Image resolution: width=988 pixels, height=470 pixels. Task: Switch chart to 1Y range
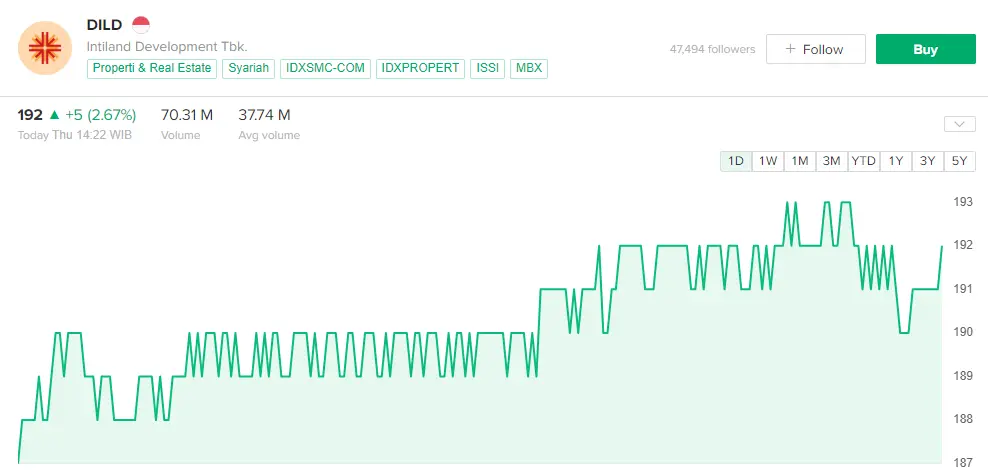896,161
